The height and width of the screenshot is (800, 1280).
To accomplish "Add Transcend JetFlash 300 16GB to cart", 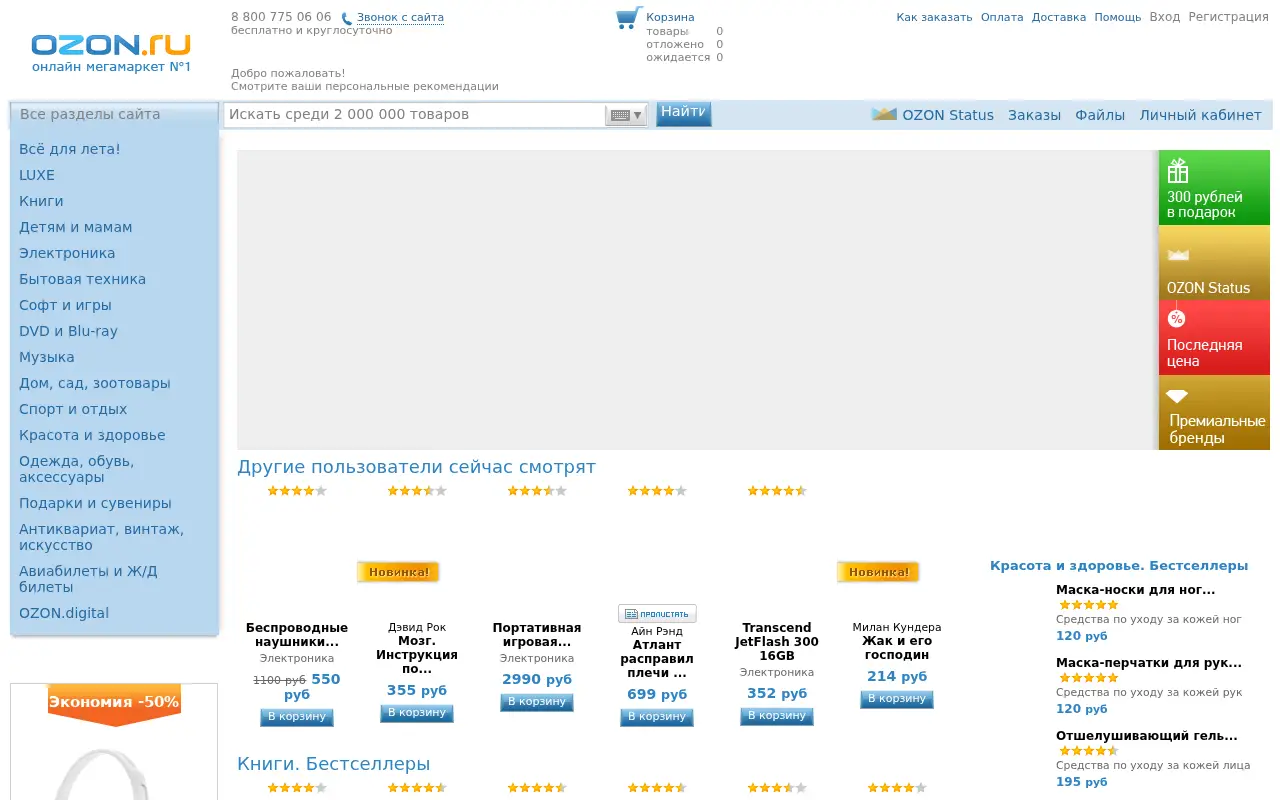I will [777, 716].
